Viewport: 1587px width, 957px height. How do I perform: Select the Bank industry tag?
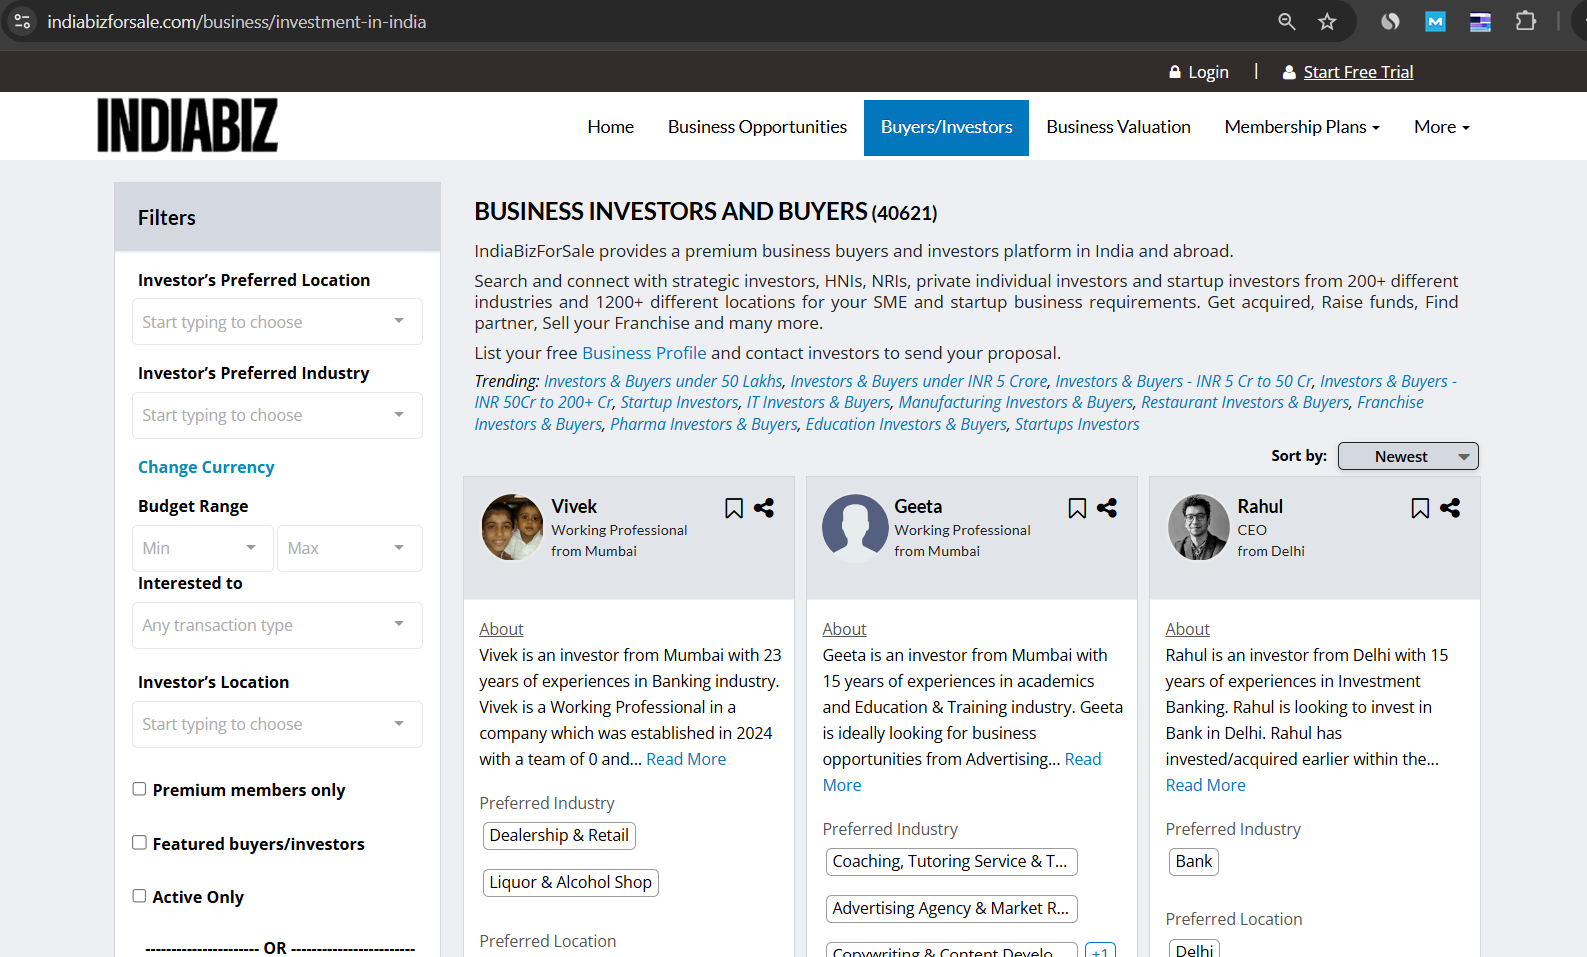point(1193,861)
